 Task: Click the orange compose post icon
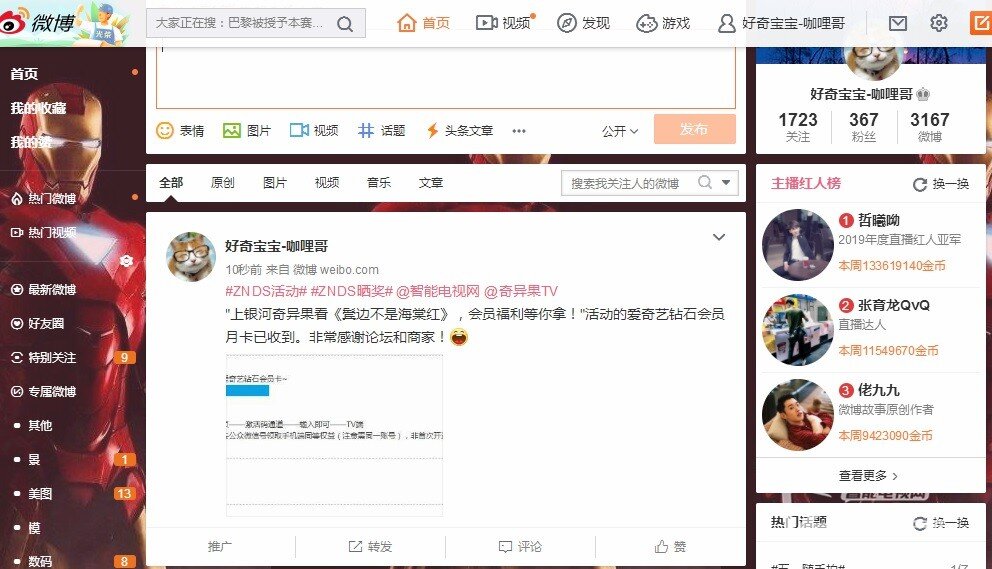(981, 23)
